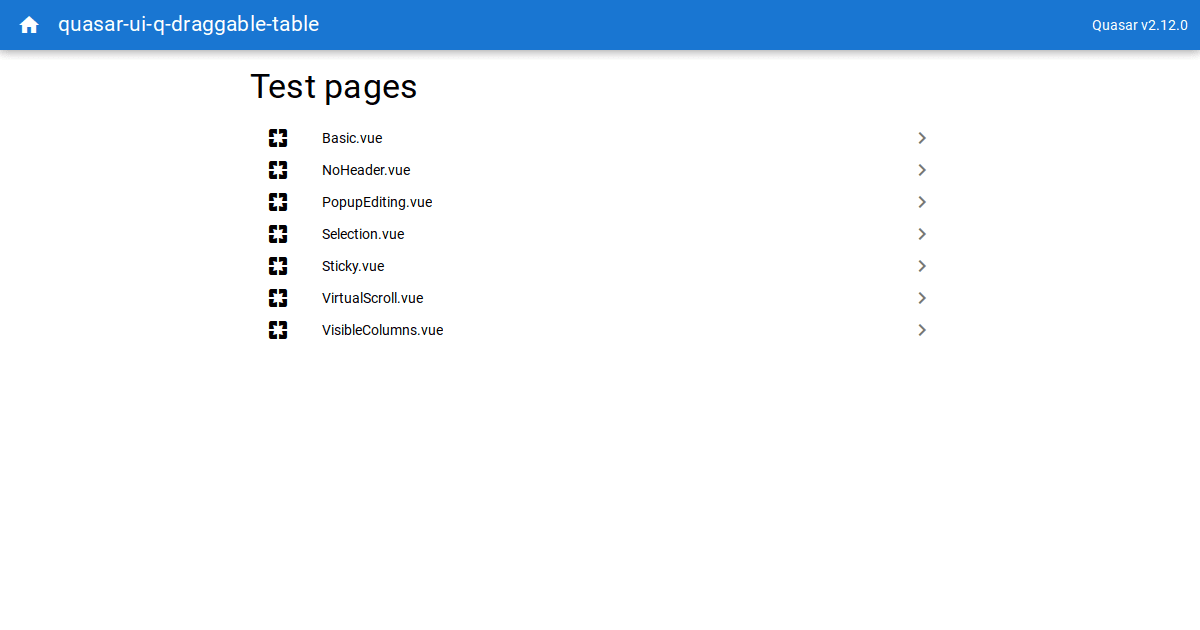
Task: Open the Basic.vue test page
Action: [x=352, y=138]
